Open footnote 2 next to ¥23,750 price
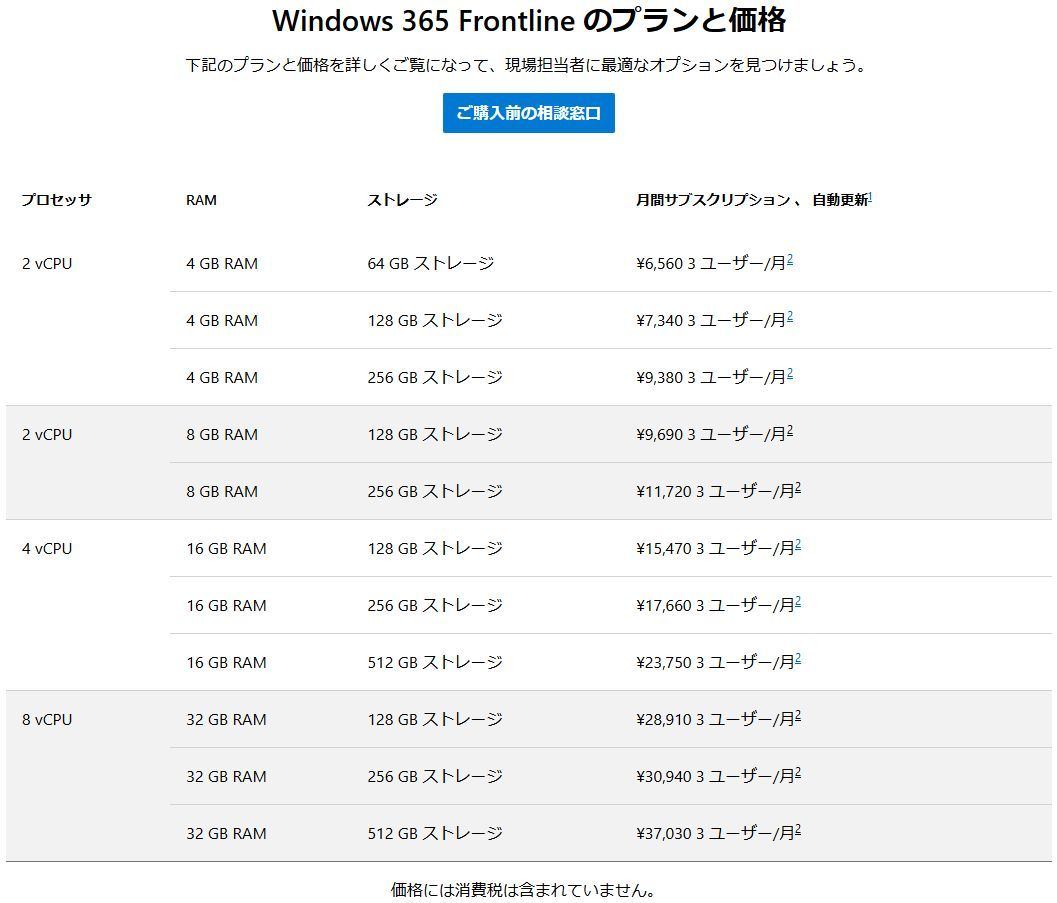This screenshot has height=903, width=1057. coord(797,658)
